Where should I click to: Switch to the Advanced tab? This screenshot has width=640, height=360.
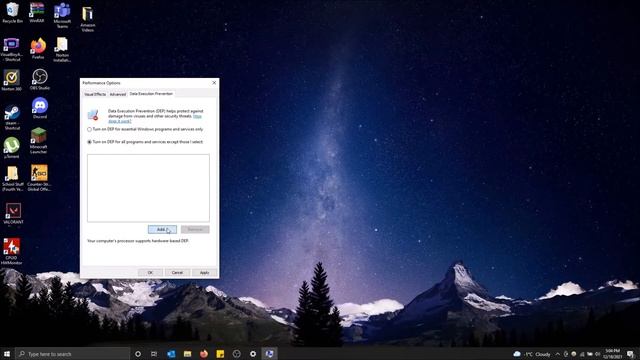[118, 94]
